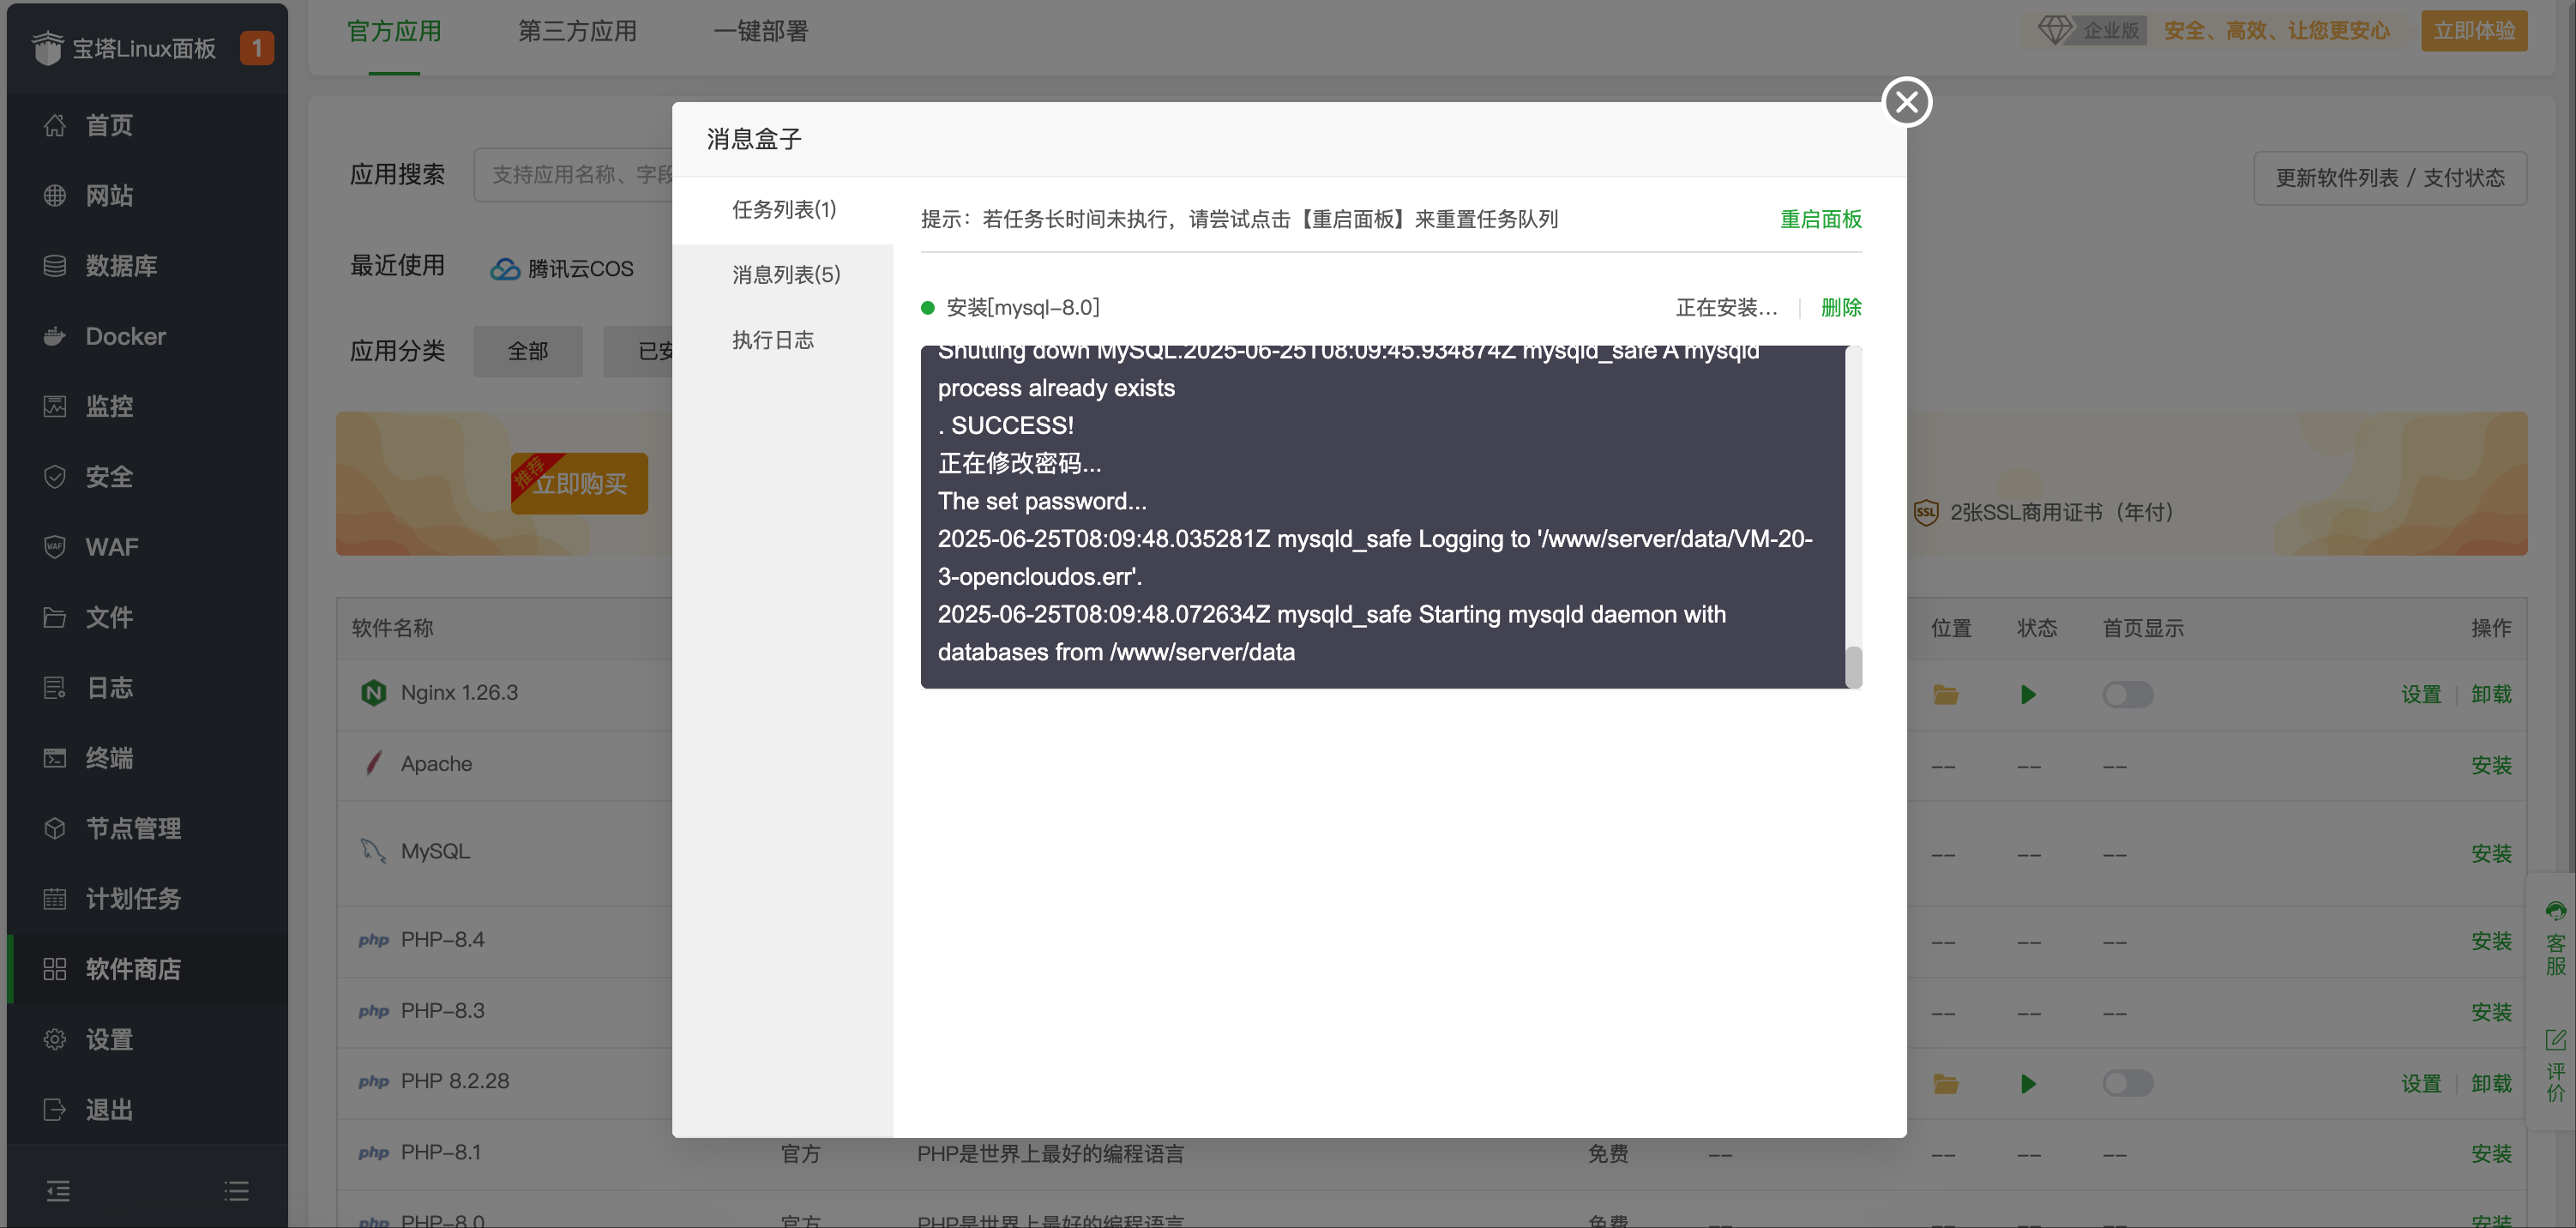The height and width of the screenshot is (1228, 2576).
Task: Click 安装 next to MySQL
Action: point(2493,853)
